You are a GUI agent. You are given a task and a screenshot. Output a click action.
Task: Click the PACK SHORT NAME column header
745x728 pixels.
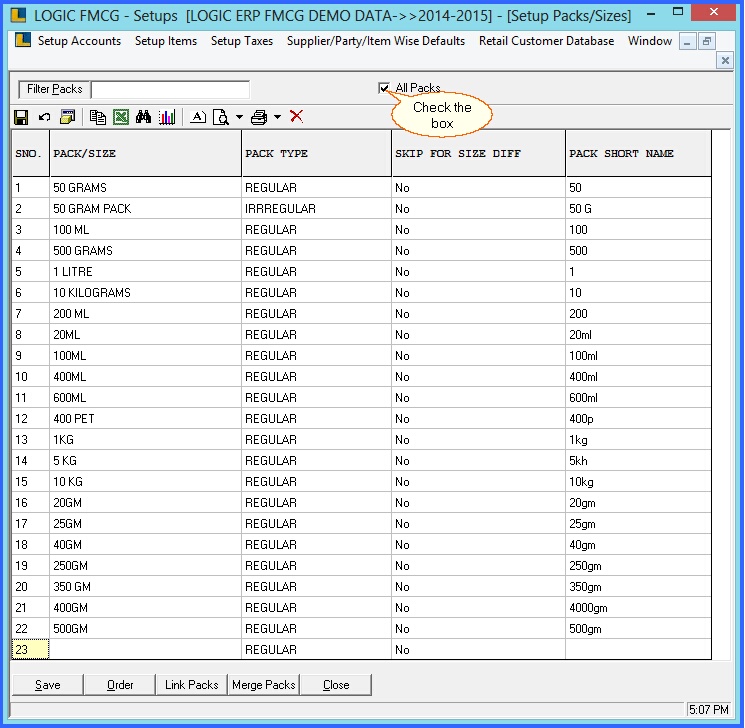639,153
